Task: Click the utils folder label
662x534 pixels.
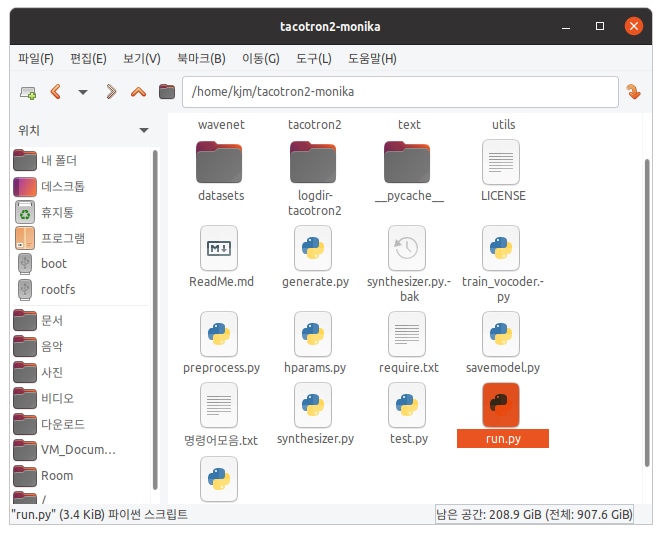Action: click(x=503, y=125)
